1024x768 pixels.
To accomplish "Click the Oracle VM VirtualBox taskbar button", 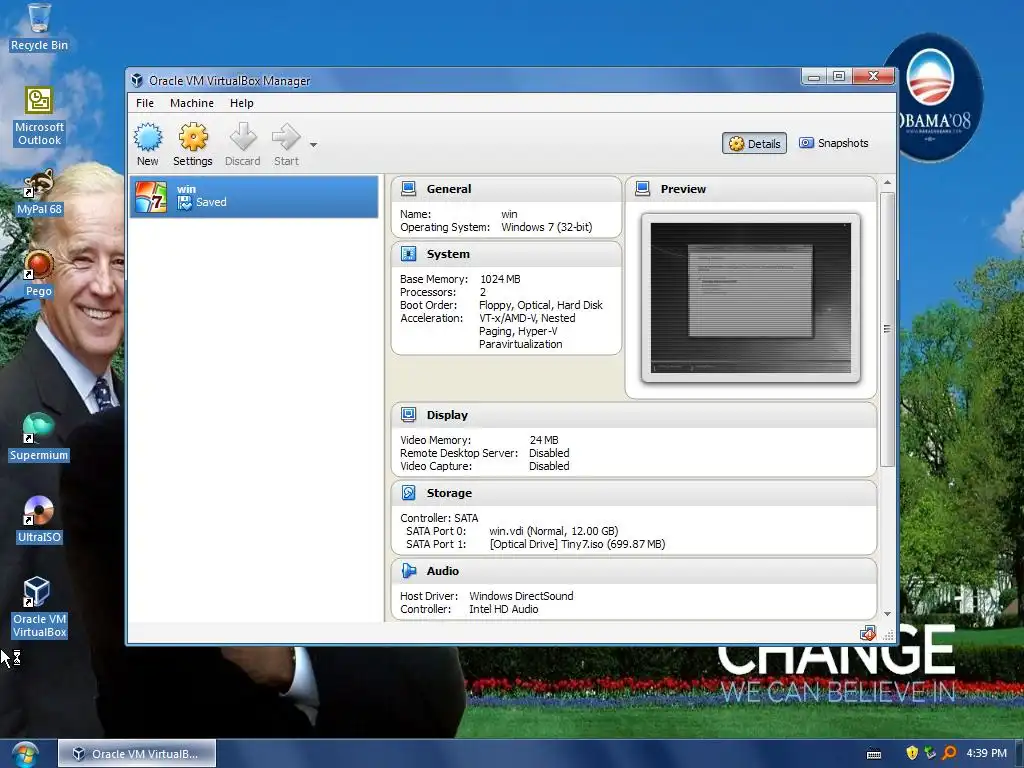I will 136,754.
